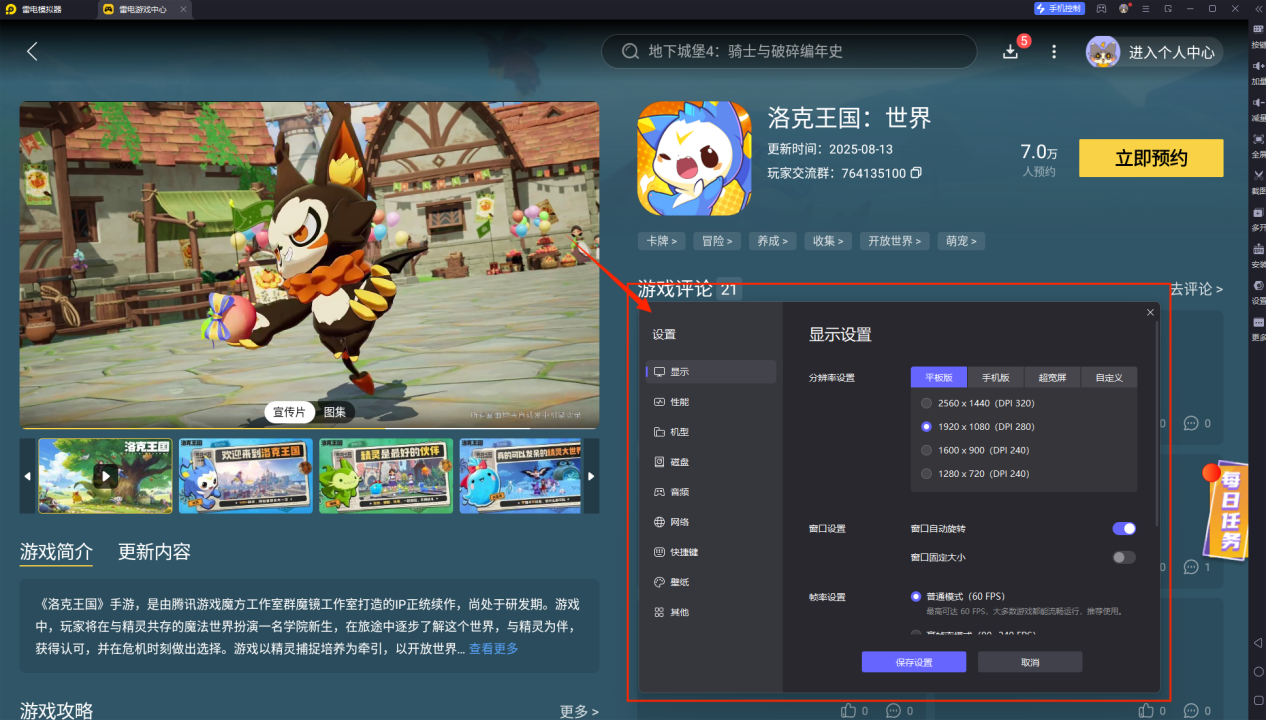Viewport: 1266px width, 720px height.
Task: Play the video on first thumbnail
Action: tap(105, 477)
